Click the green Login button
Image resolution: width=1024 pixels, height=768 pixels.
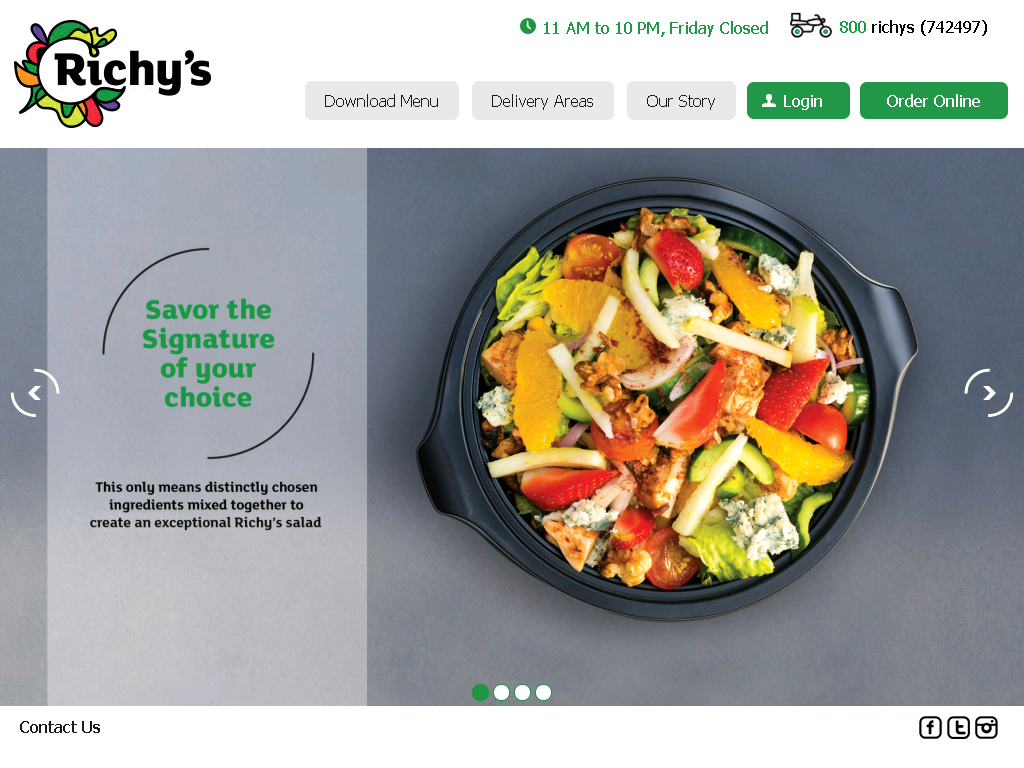click(798, 101)
